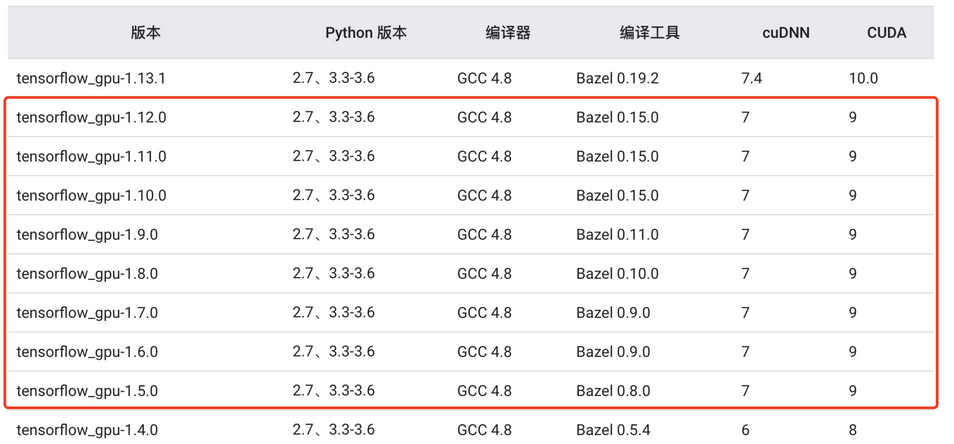Click cuDNN 7.4 value

[x=751, y=78]
